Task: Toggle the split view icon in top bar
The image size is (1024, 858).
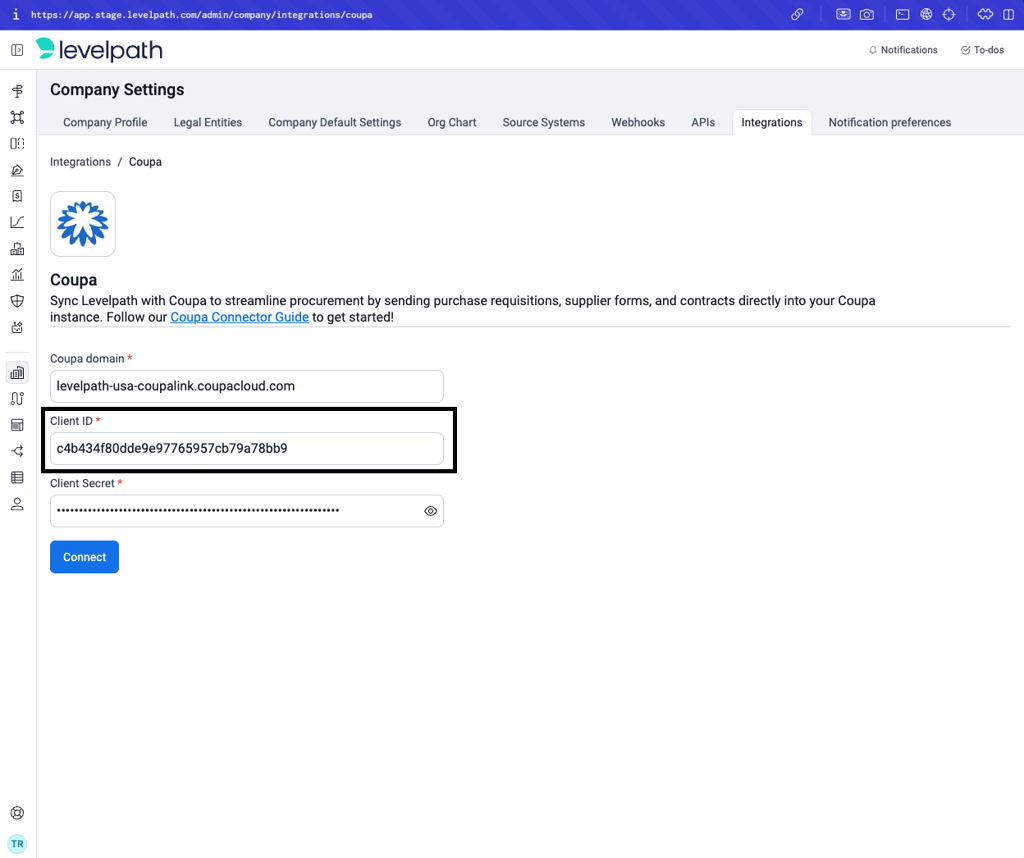Action: pyautogui.click(x=1010, y=15)
